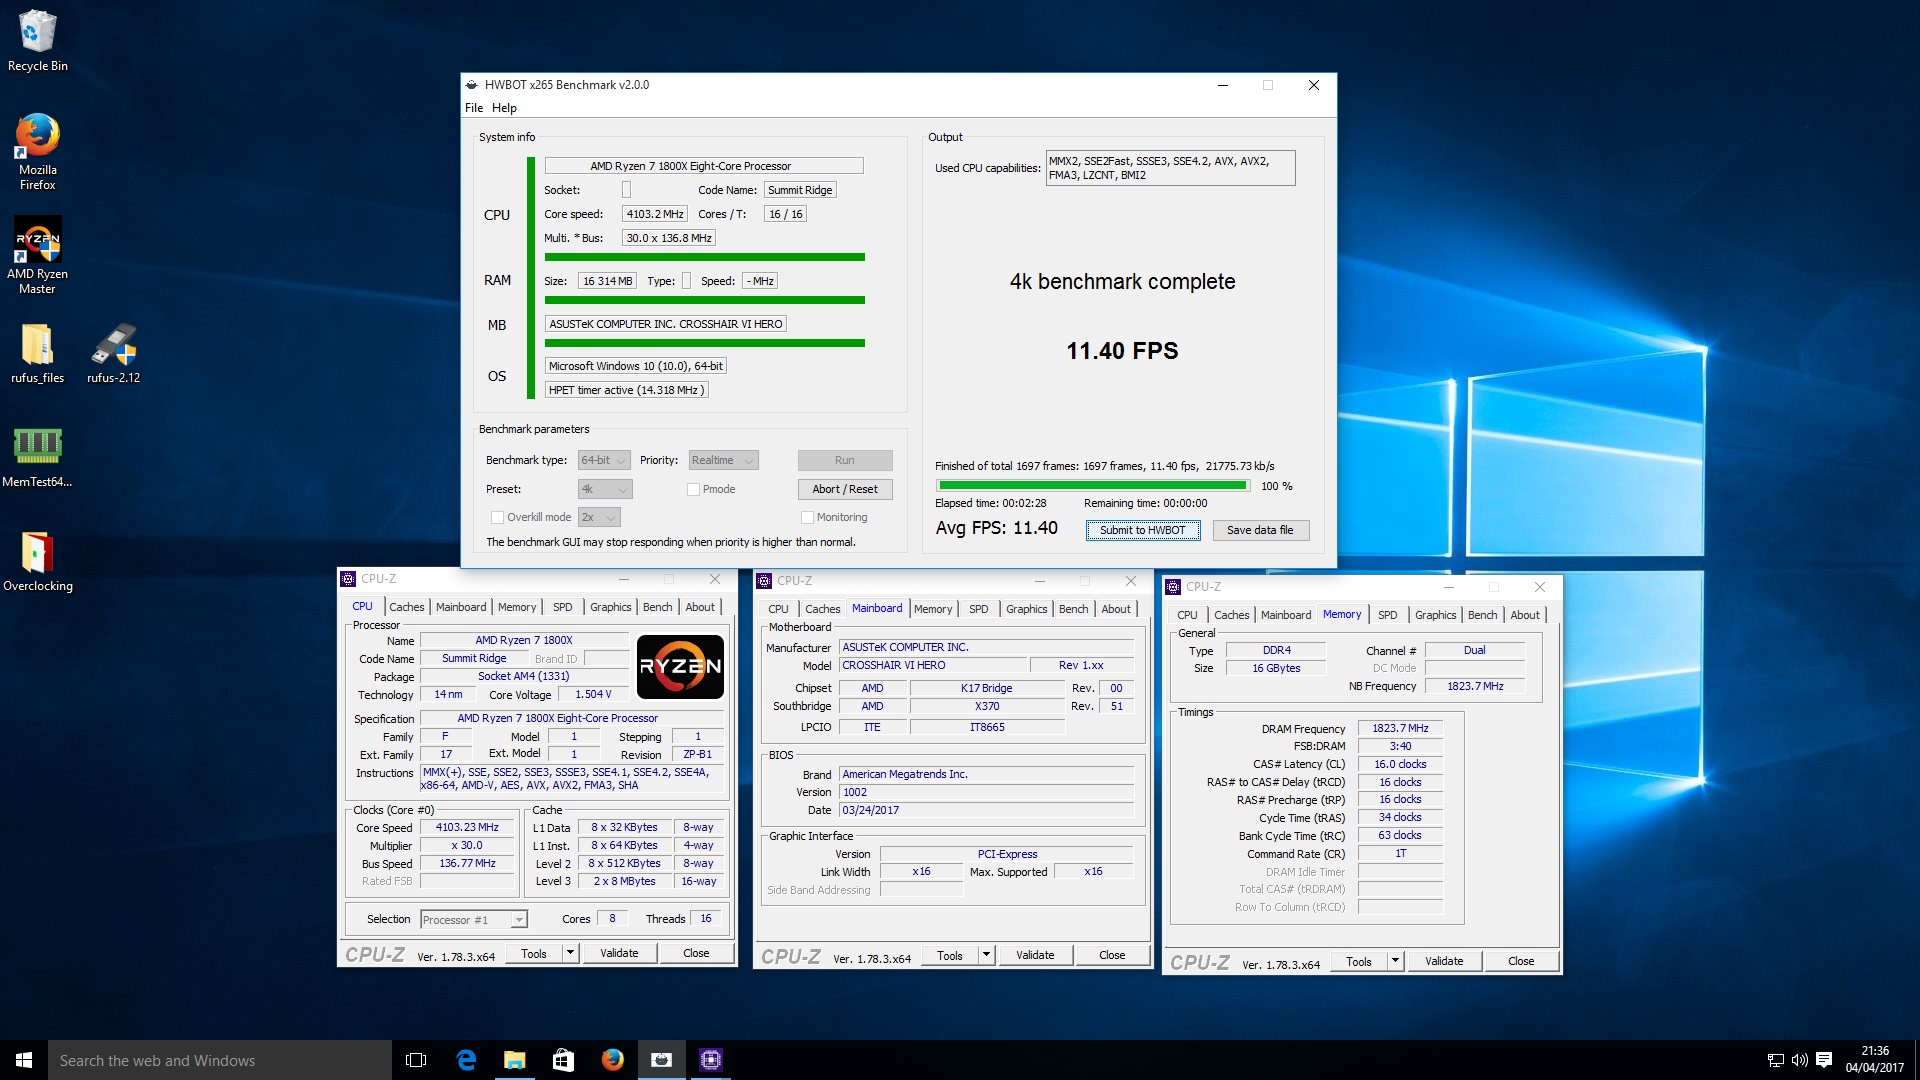
Task: Switch to the HWBOT x265 taskbar icon
Action: click(662, 1060)
